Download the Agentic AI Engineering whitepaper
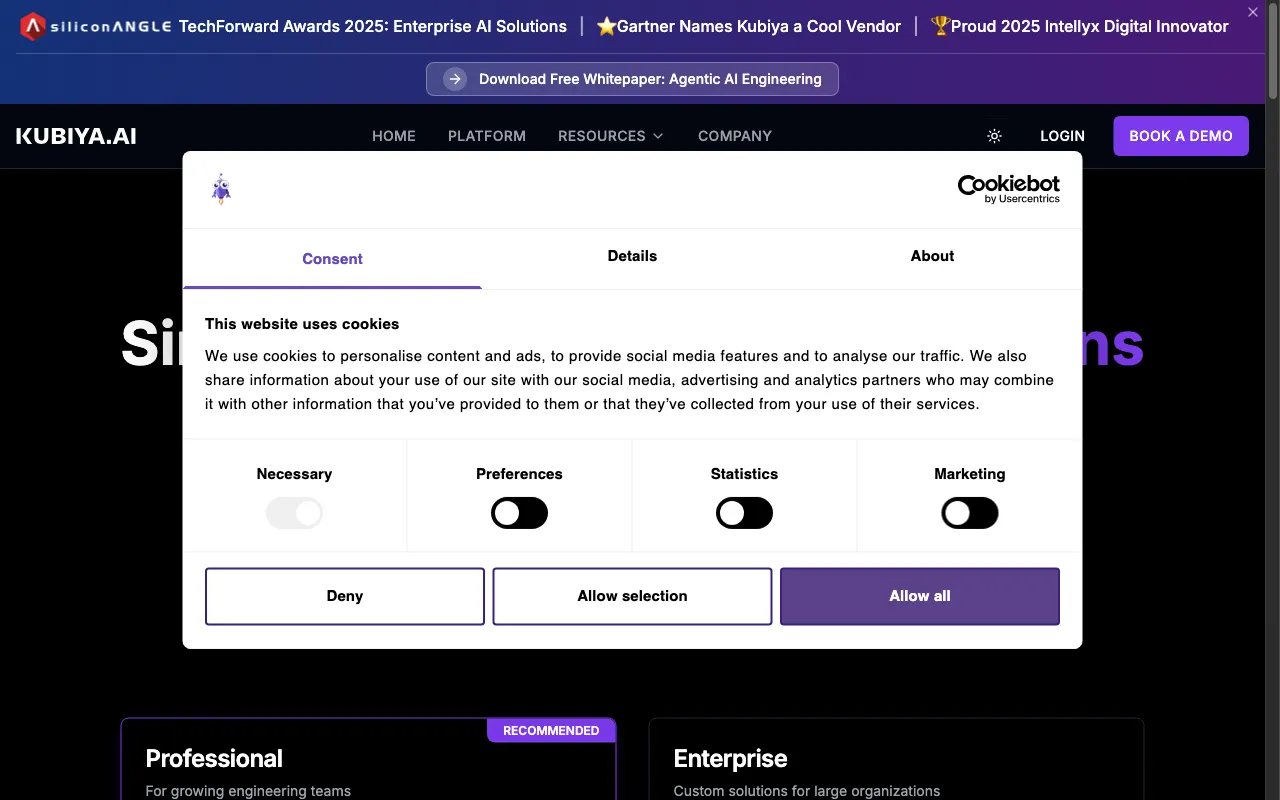This screenshot has height=800, width=1280. [x=632, y=79]
